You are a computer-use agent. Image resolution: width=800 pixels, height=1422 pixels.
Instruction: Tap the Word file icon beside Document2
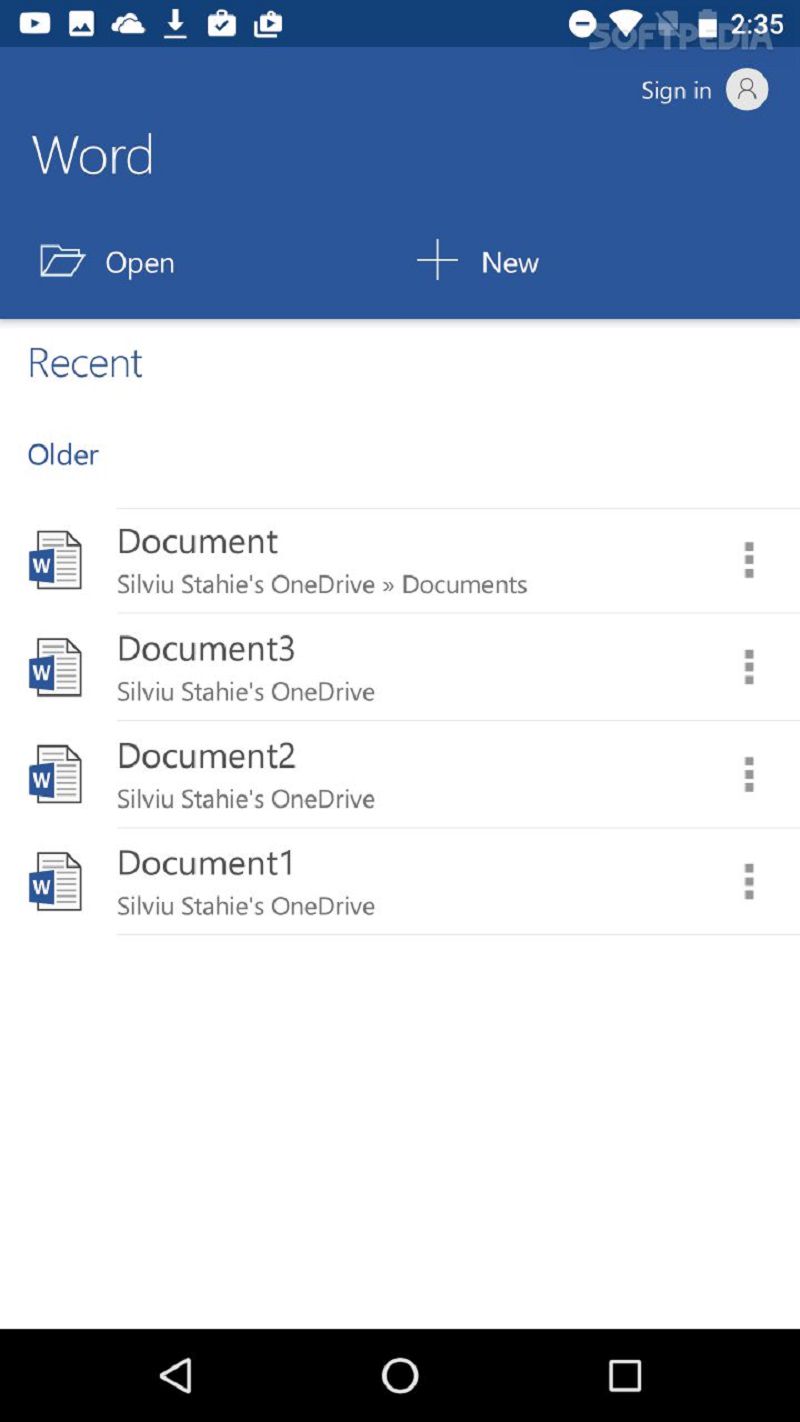55,774
